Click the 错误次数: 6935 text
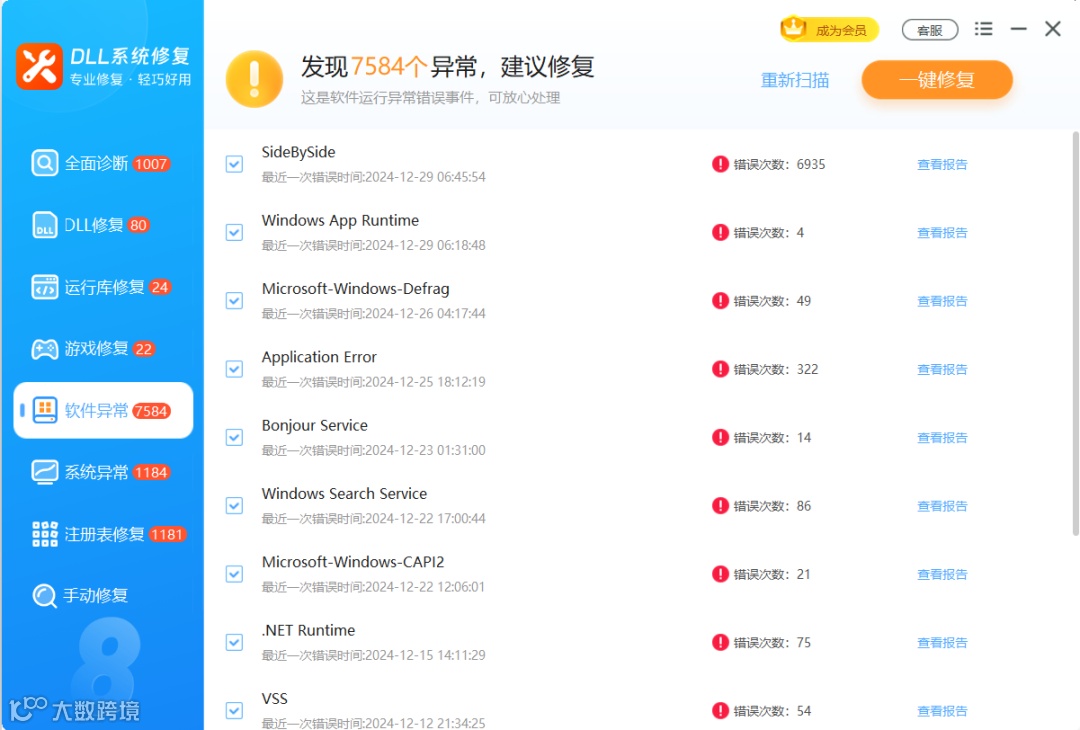1080x730 pixels. pos(779,165)
